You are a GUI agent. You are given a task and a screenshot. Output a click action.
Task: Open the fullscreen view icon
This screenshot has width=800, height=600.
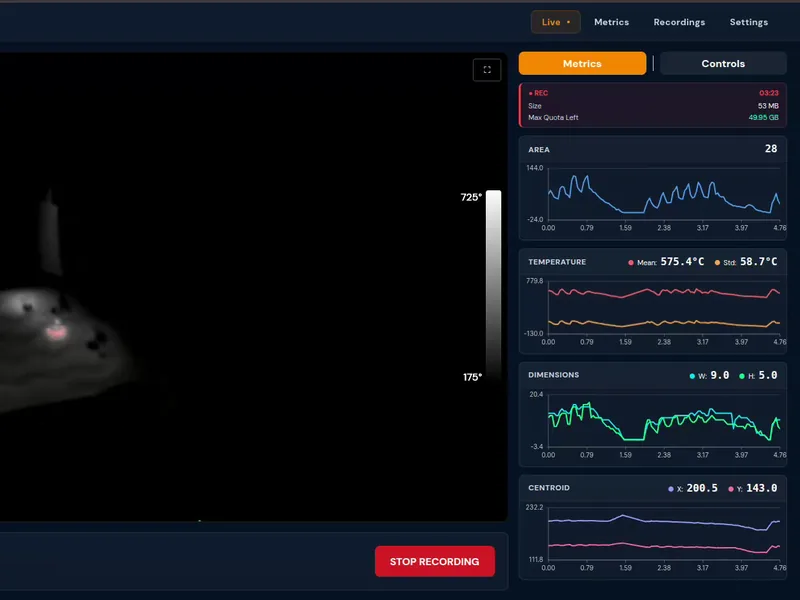[x=487, y=70]
